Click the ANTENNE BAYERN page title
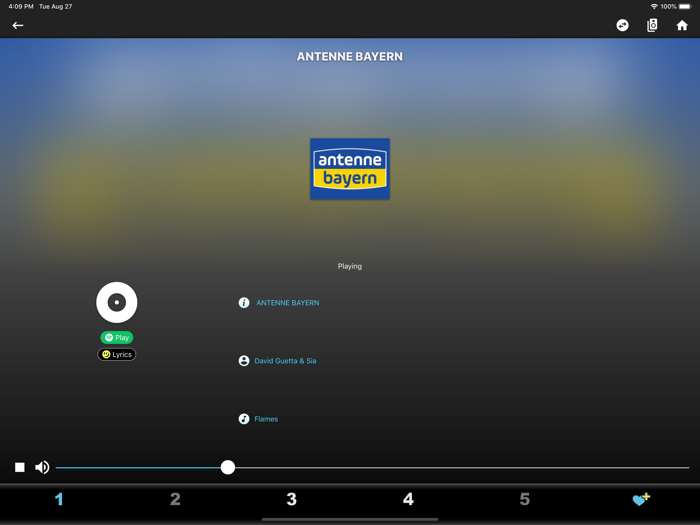This screenshot has height=525, width=700. 350,57
